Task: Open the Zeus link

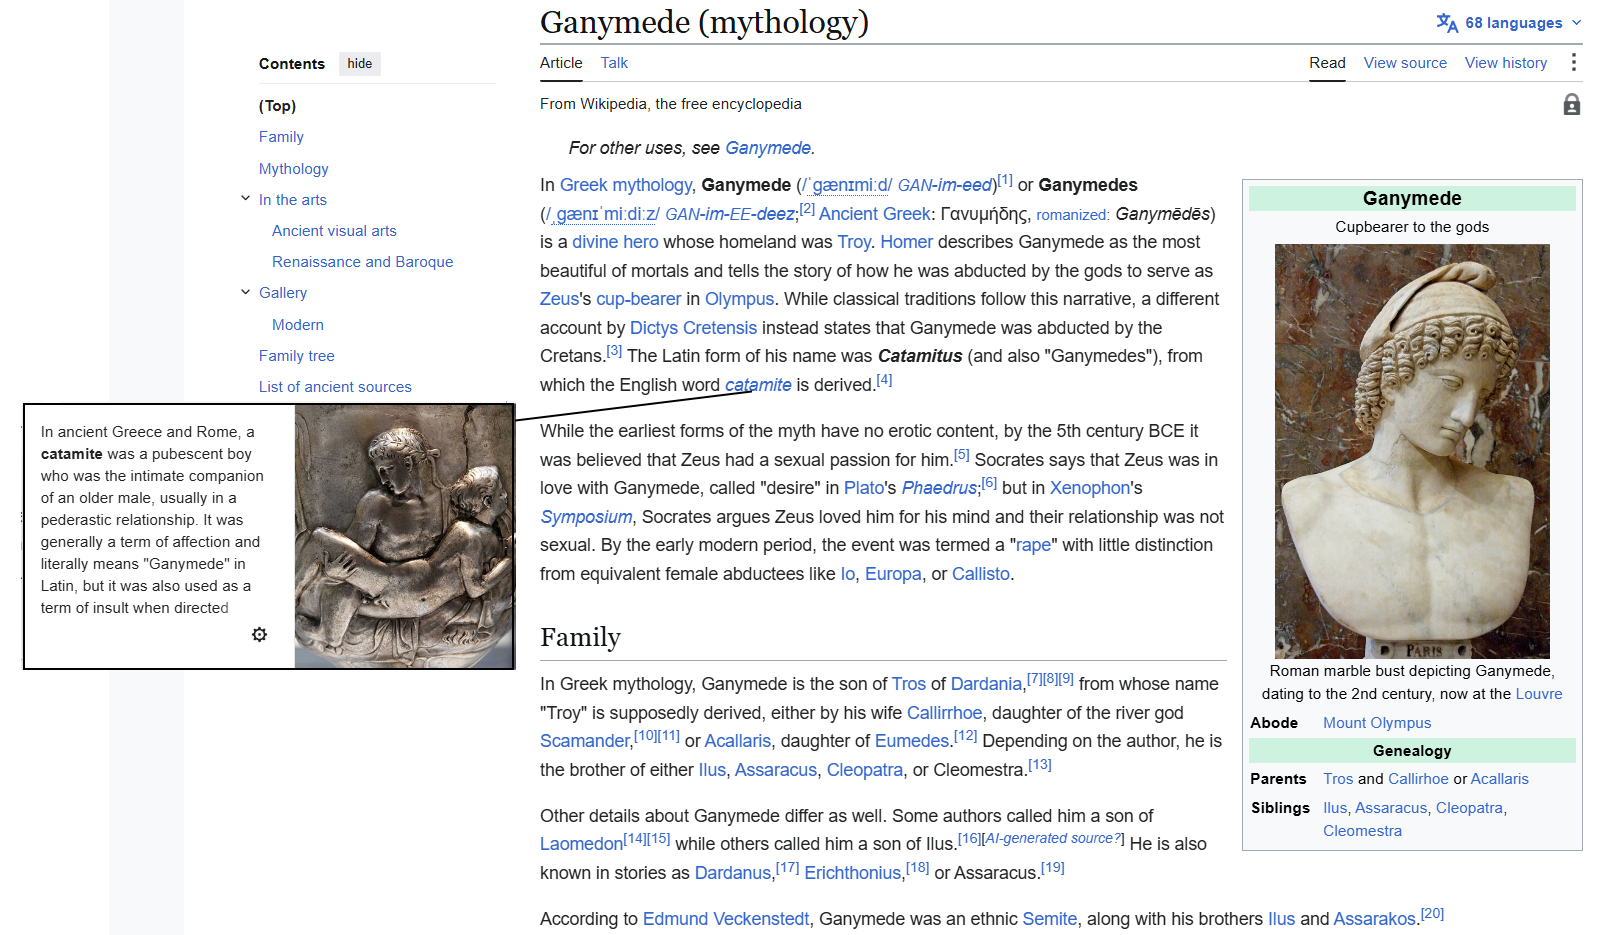Action: [x=559, y=299]
